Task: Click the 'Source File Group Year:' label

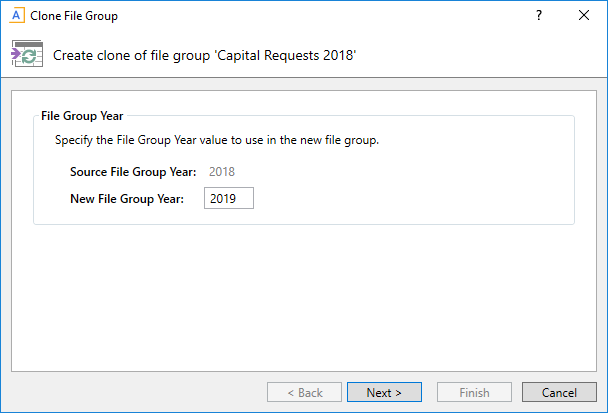Action: coord(133,172)
